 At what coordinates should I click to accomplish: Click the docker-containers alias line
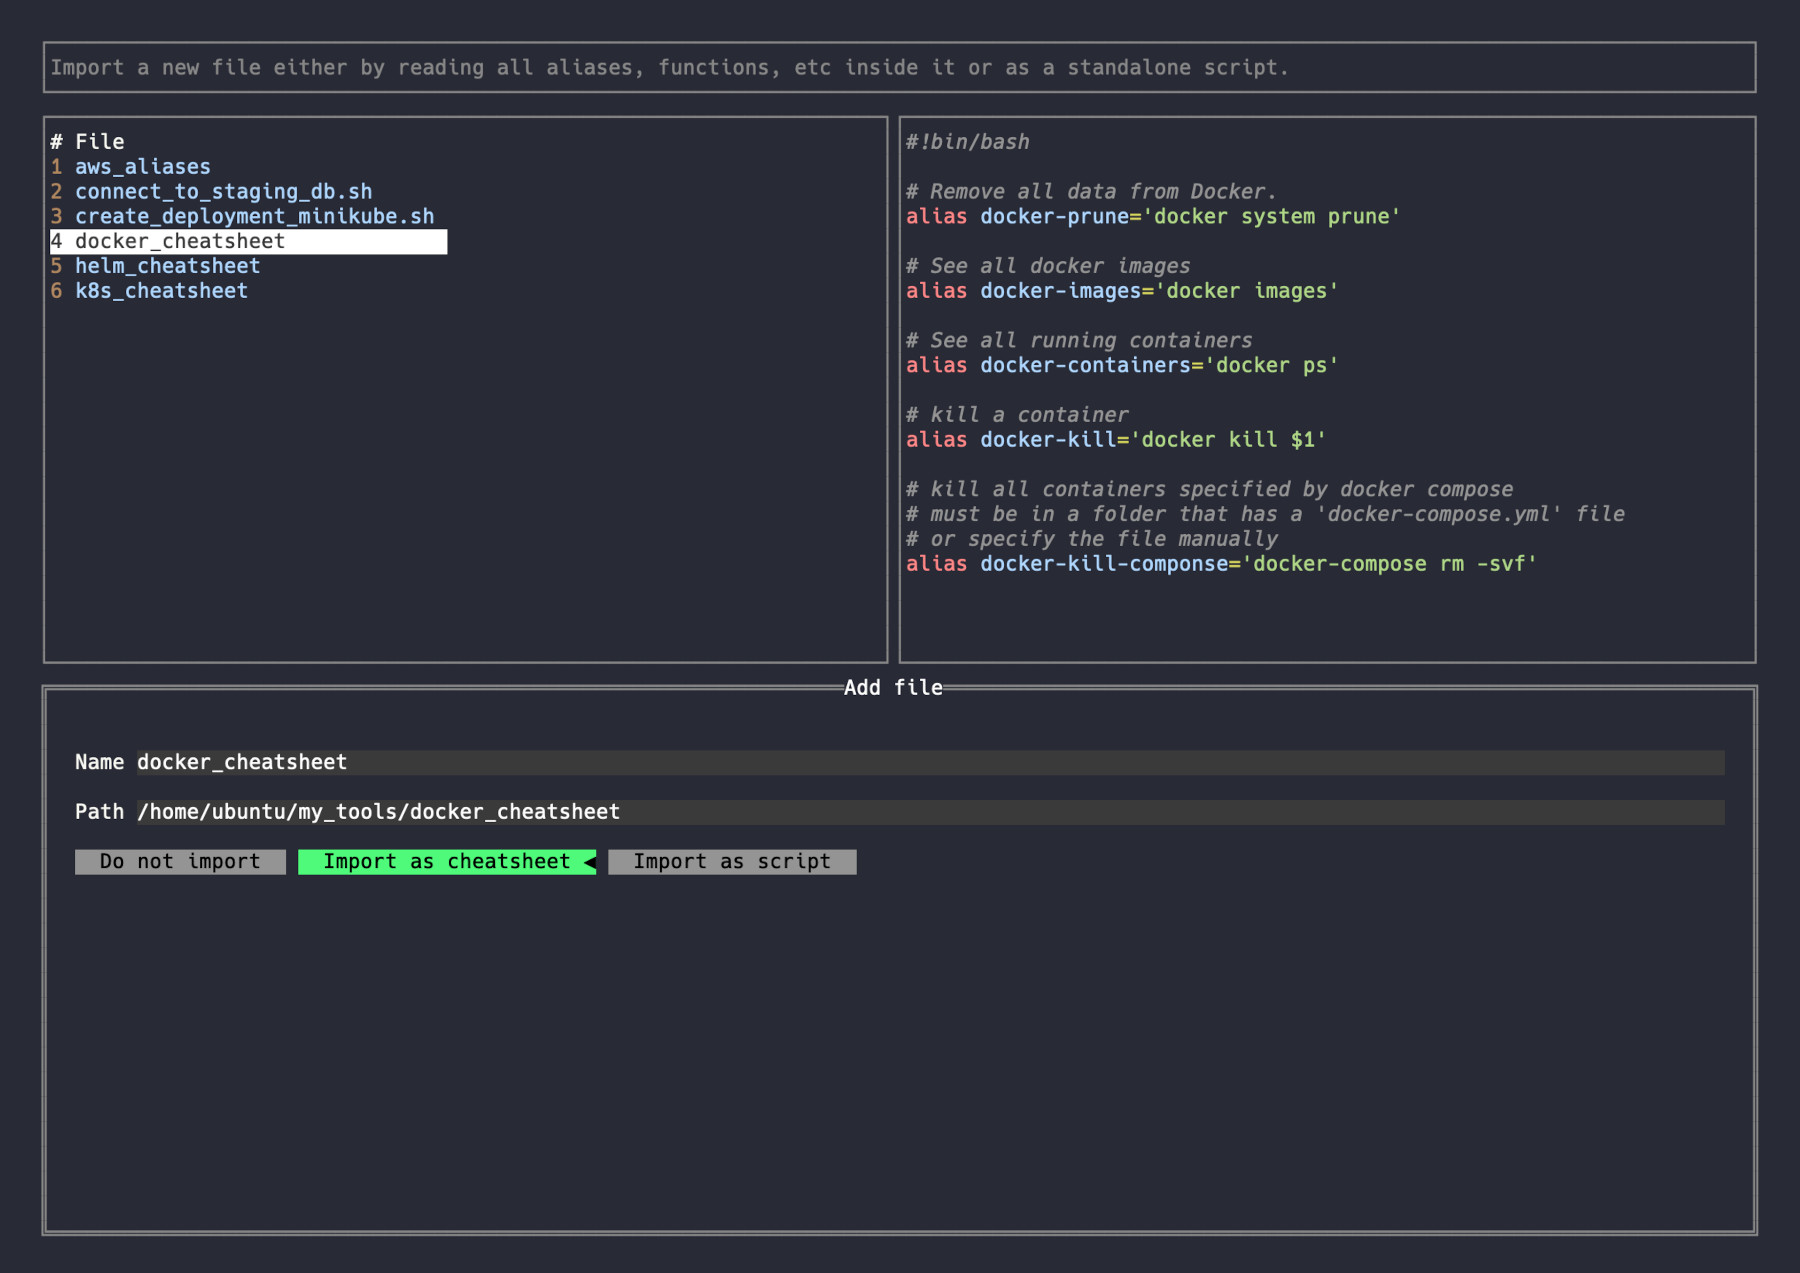coord(1121,366)
